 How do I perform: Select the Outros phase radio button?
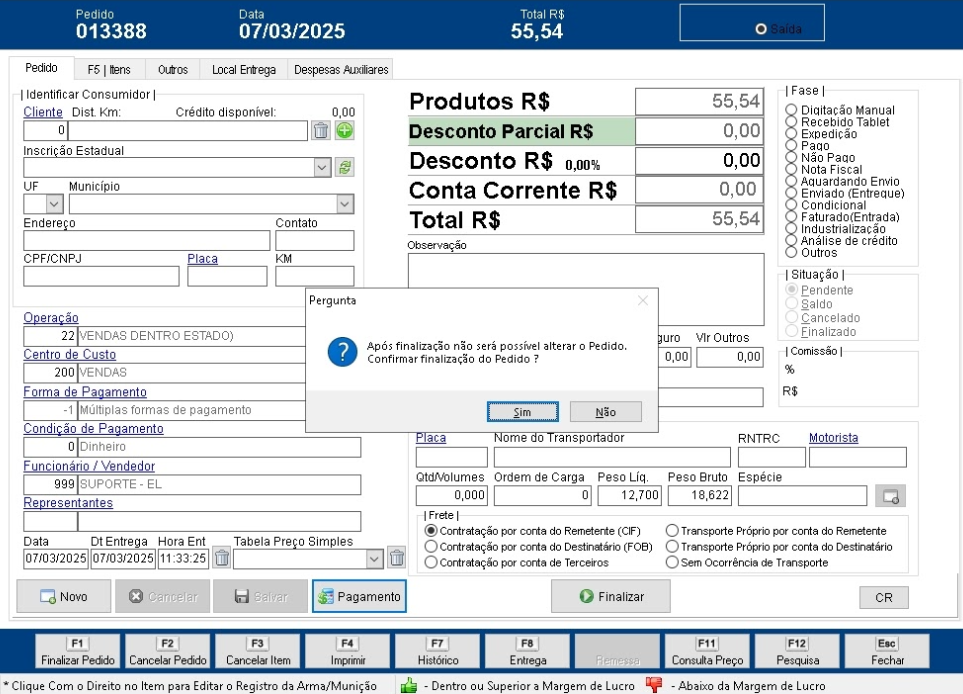[x=791, y=252]
